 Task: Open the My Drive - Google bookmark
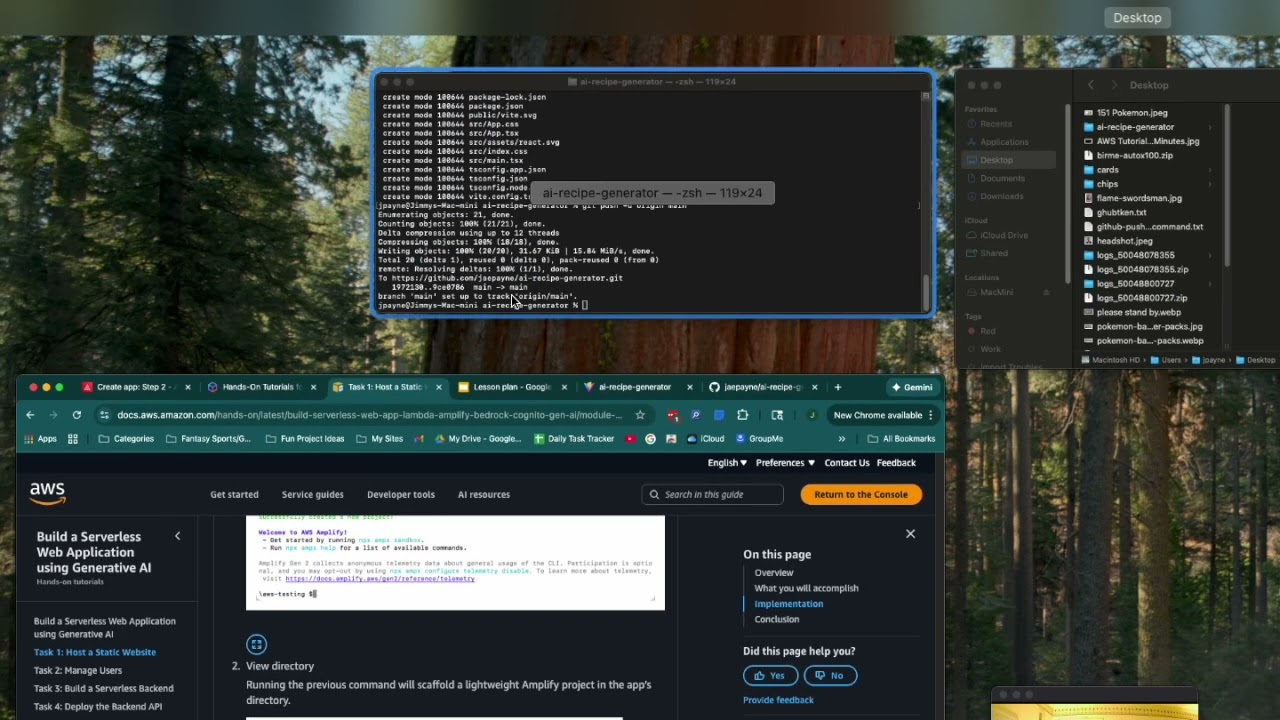[x=477, y=439]
